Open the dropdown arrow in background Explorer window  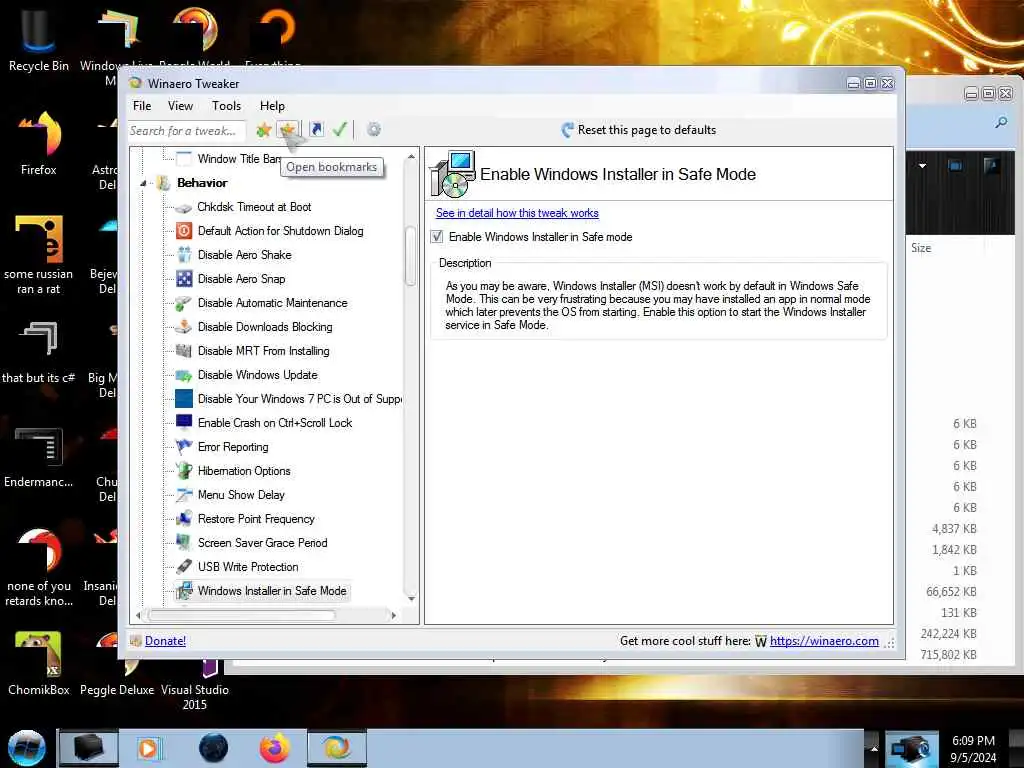[x=922, y=166]
